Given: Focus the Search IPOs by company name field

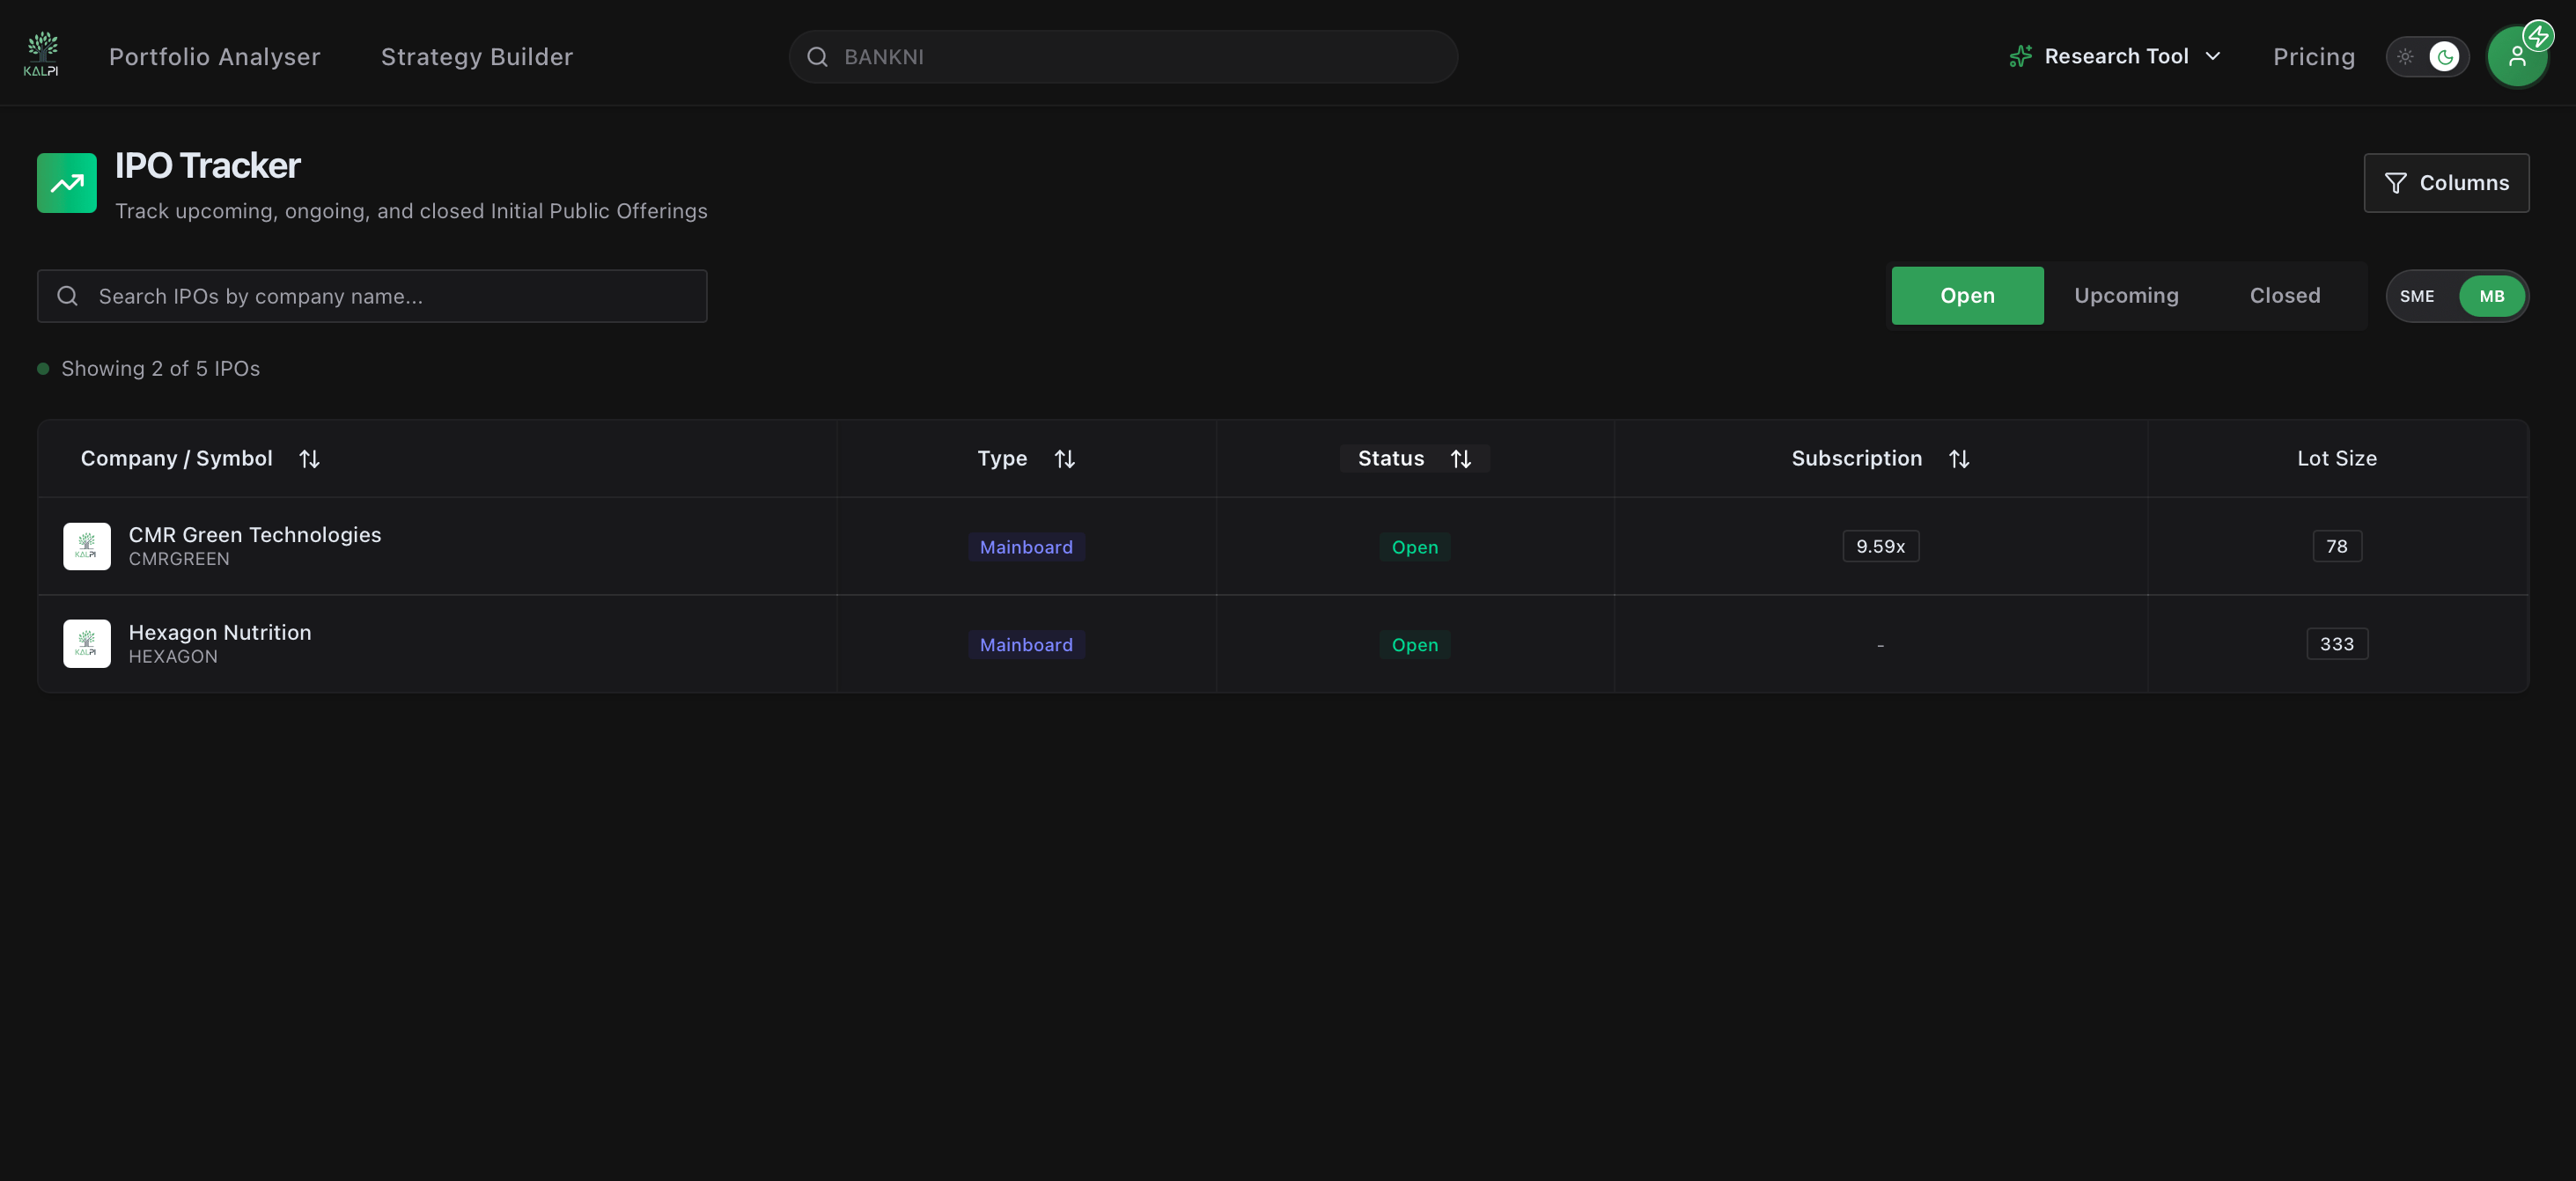Looking at the screenshot, I should point(372,296).
